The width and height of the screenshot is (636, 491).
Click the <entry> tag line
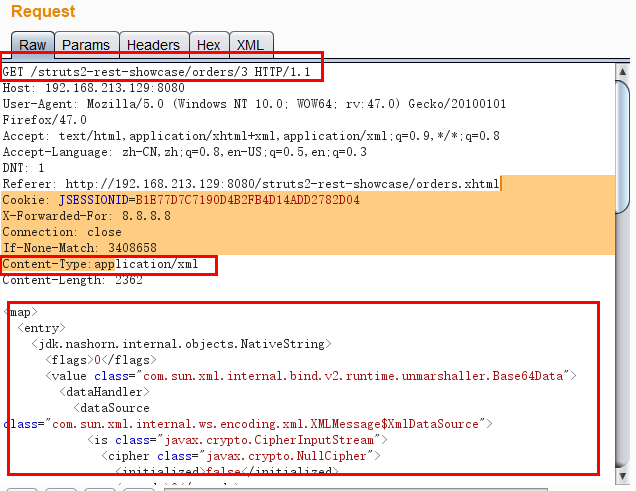coord(41,328)
